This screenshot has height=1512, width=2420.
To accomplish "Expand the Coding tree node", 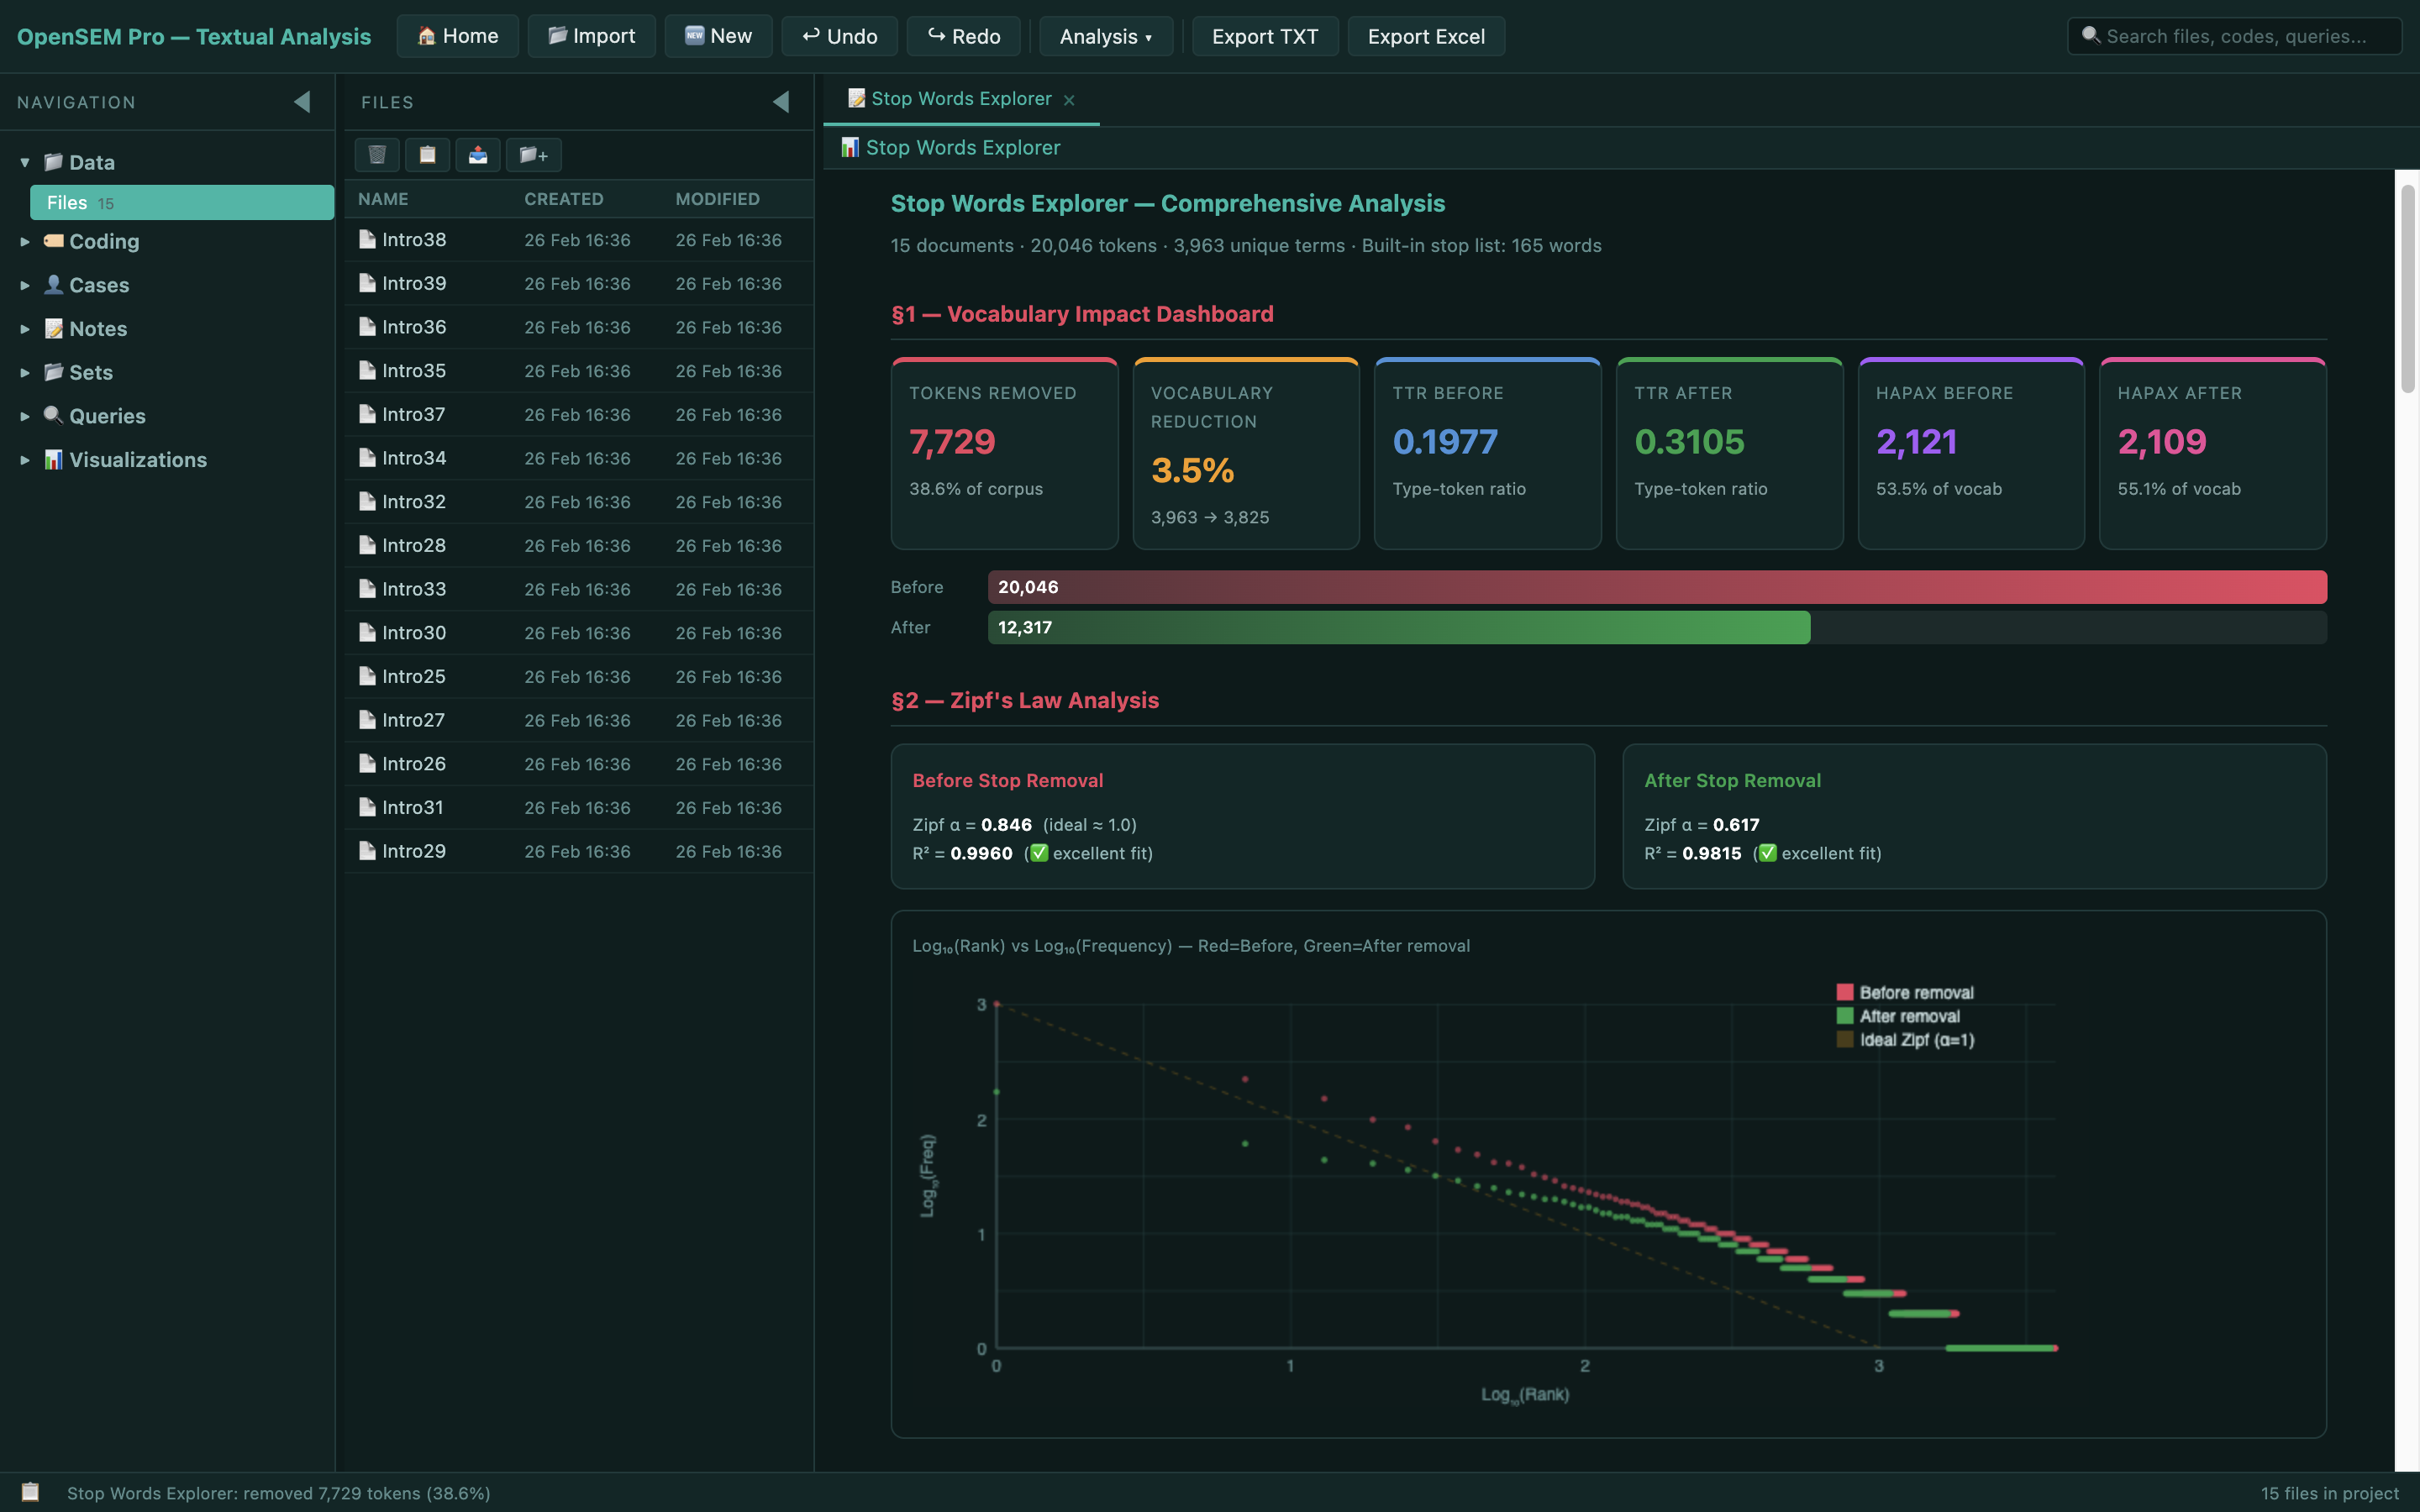I will 25,242.
